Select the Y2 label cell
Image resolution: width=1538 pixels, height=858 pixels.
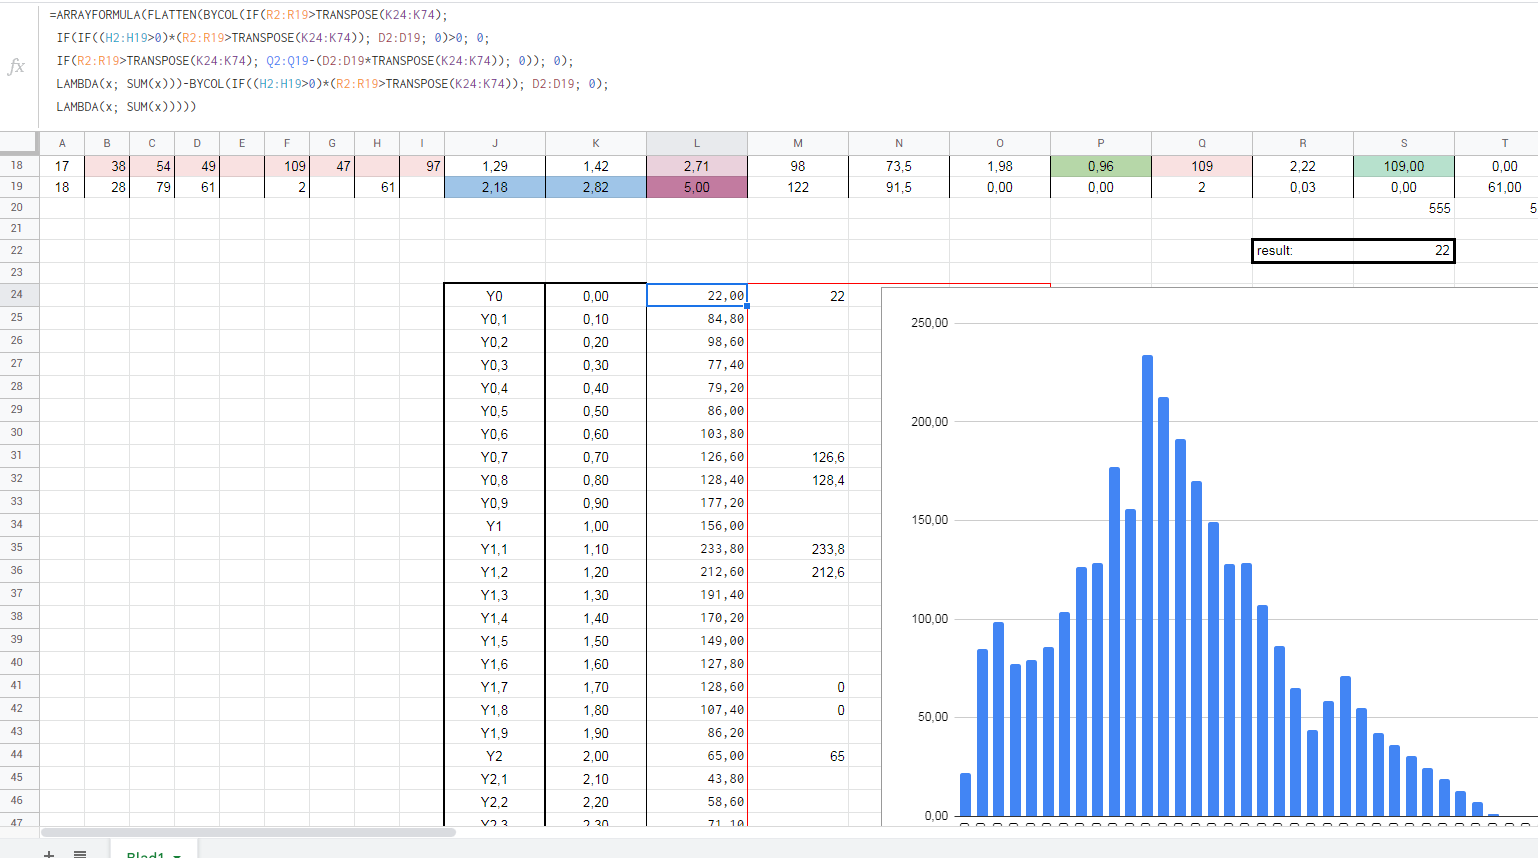coord(495,756)
